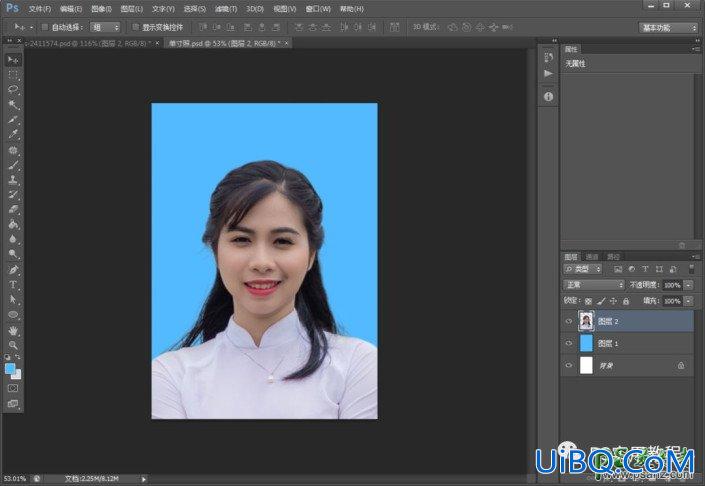Open the History panel icon
This screenshot has height=486, width=705.
[549, 57]
